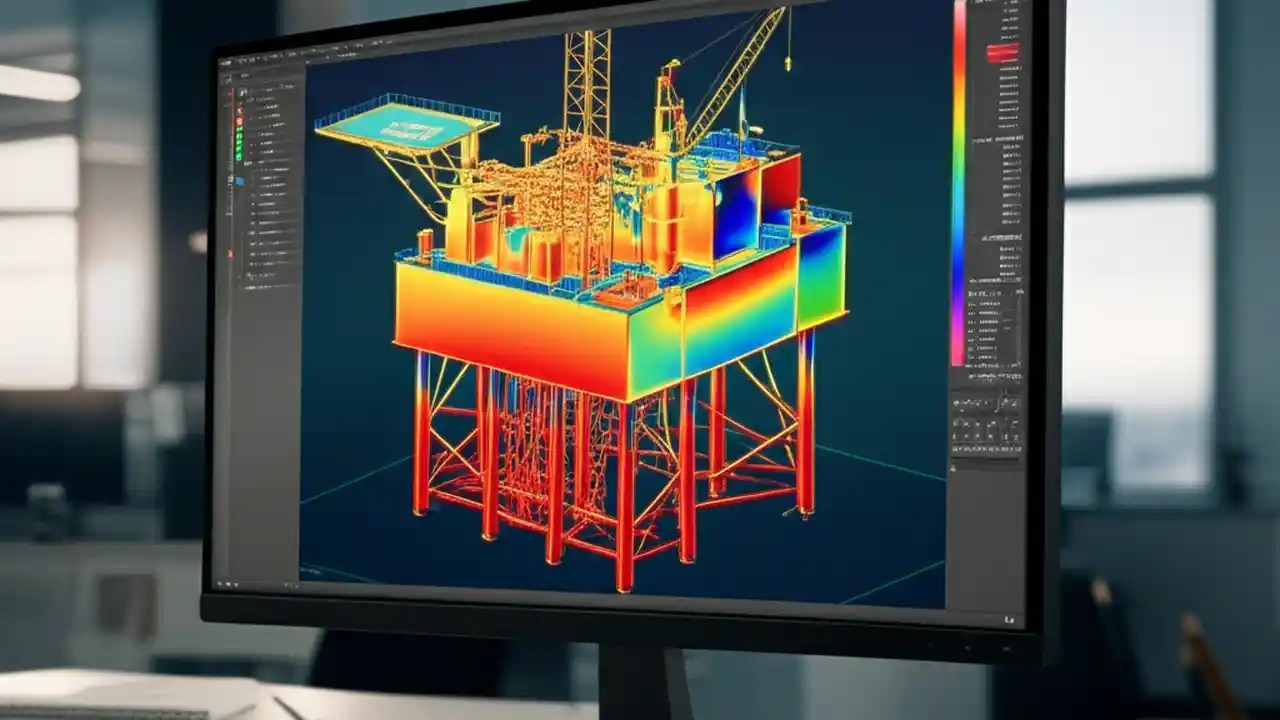Viewport: 1280px width, 720px height.
Task: Open the results type dropdown in the right panel
Action: click(x=1000, y=375)
